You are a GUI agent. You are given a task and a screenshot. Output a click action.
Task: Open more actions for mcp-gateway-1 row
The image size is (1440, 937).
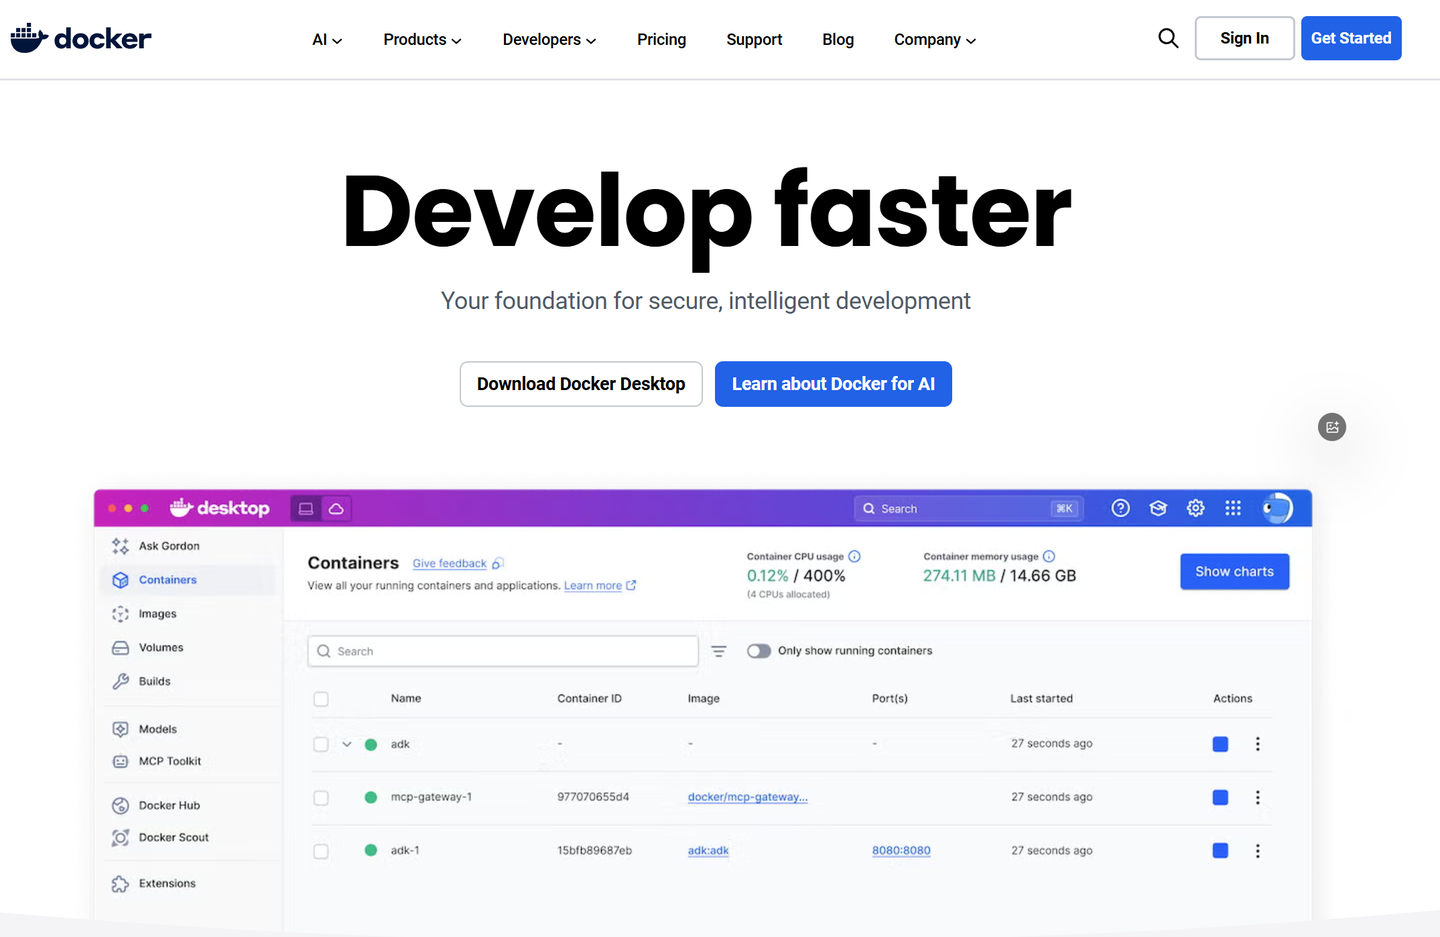[x=1258, y=797]
